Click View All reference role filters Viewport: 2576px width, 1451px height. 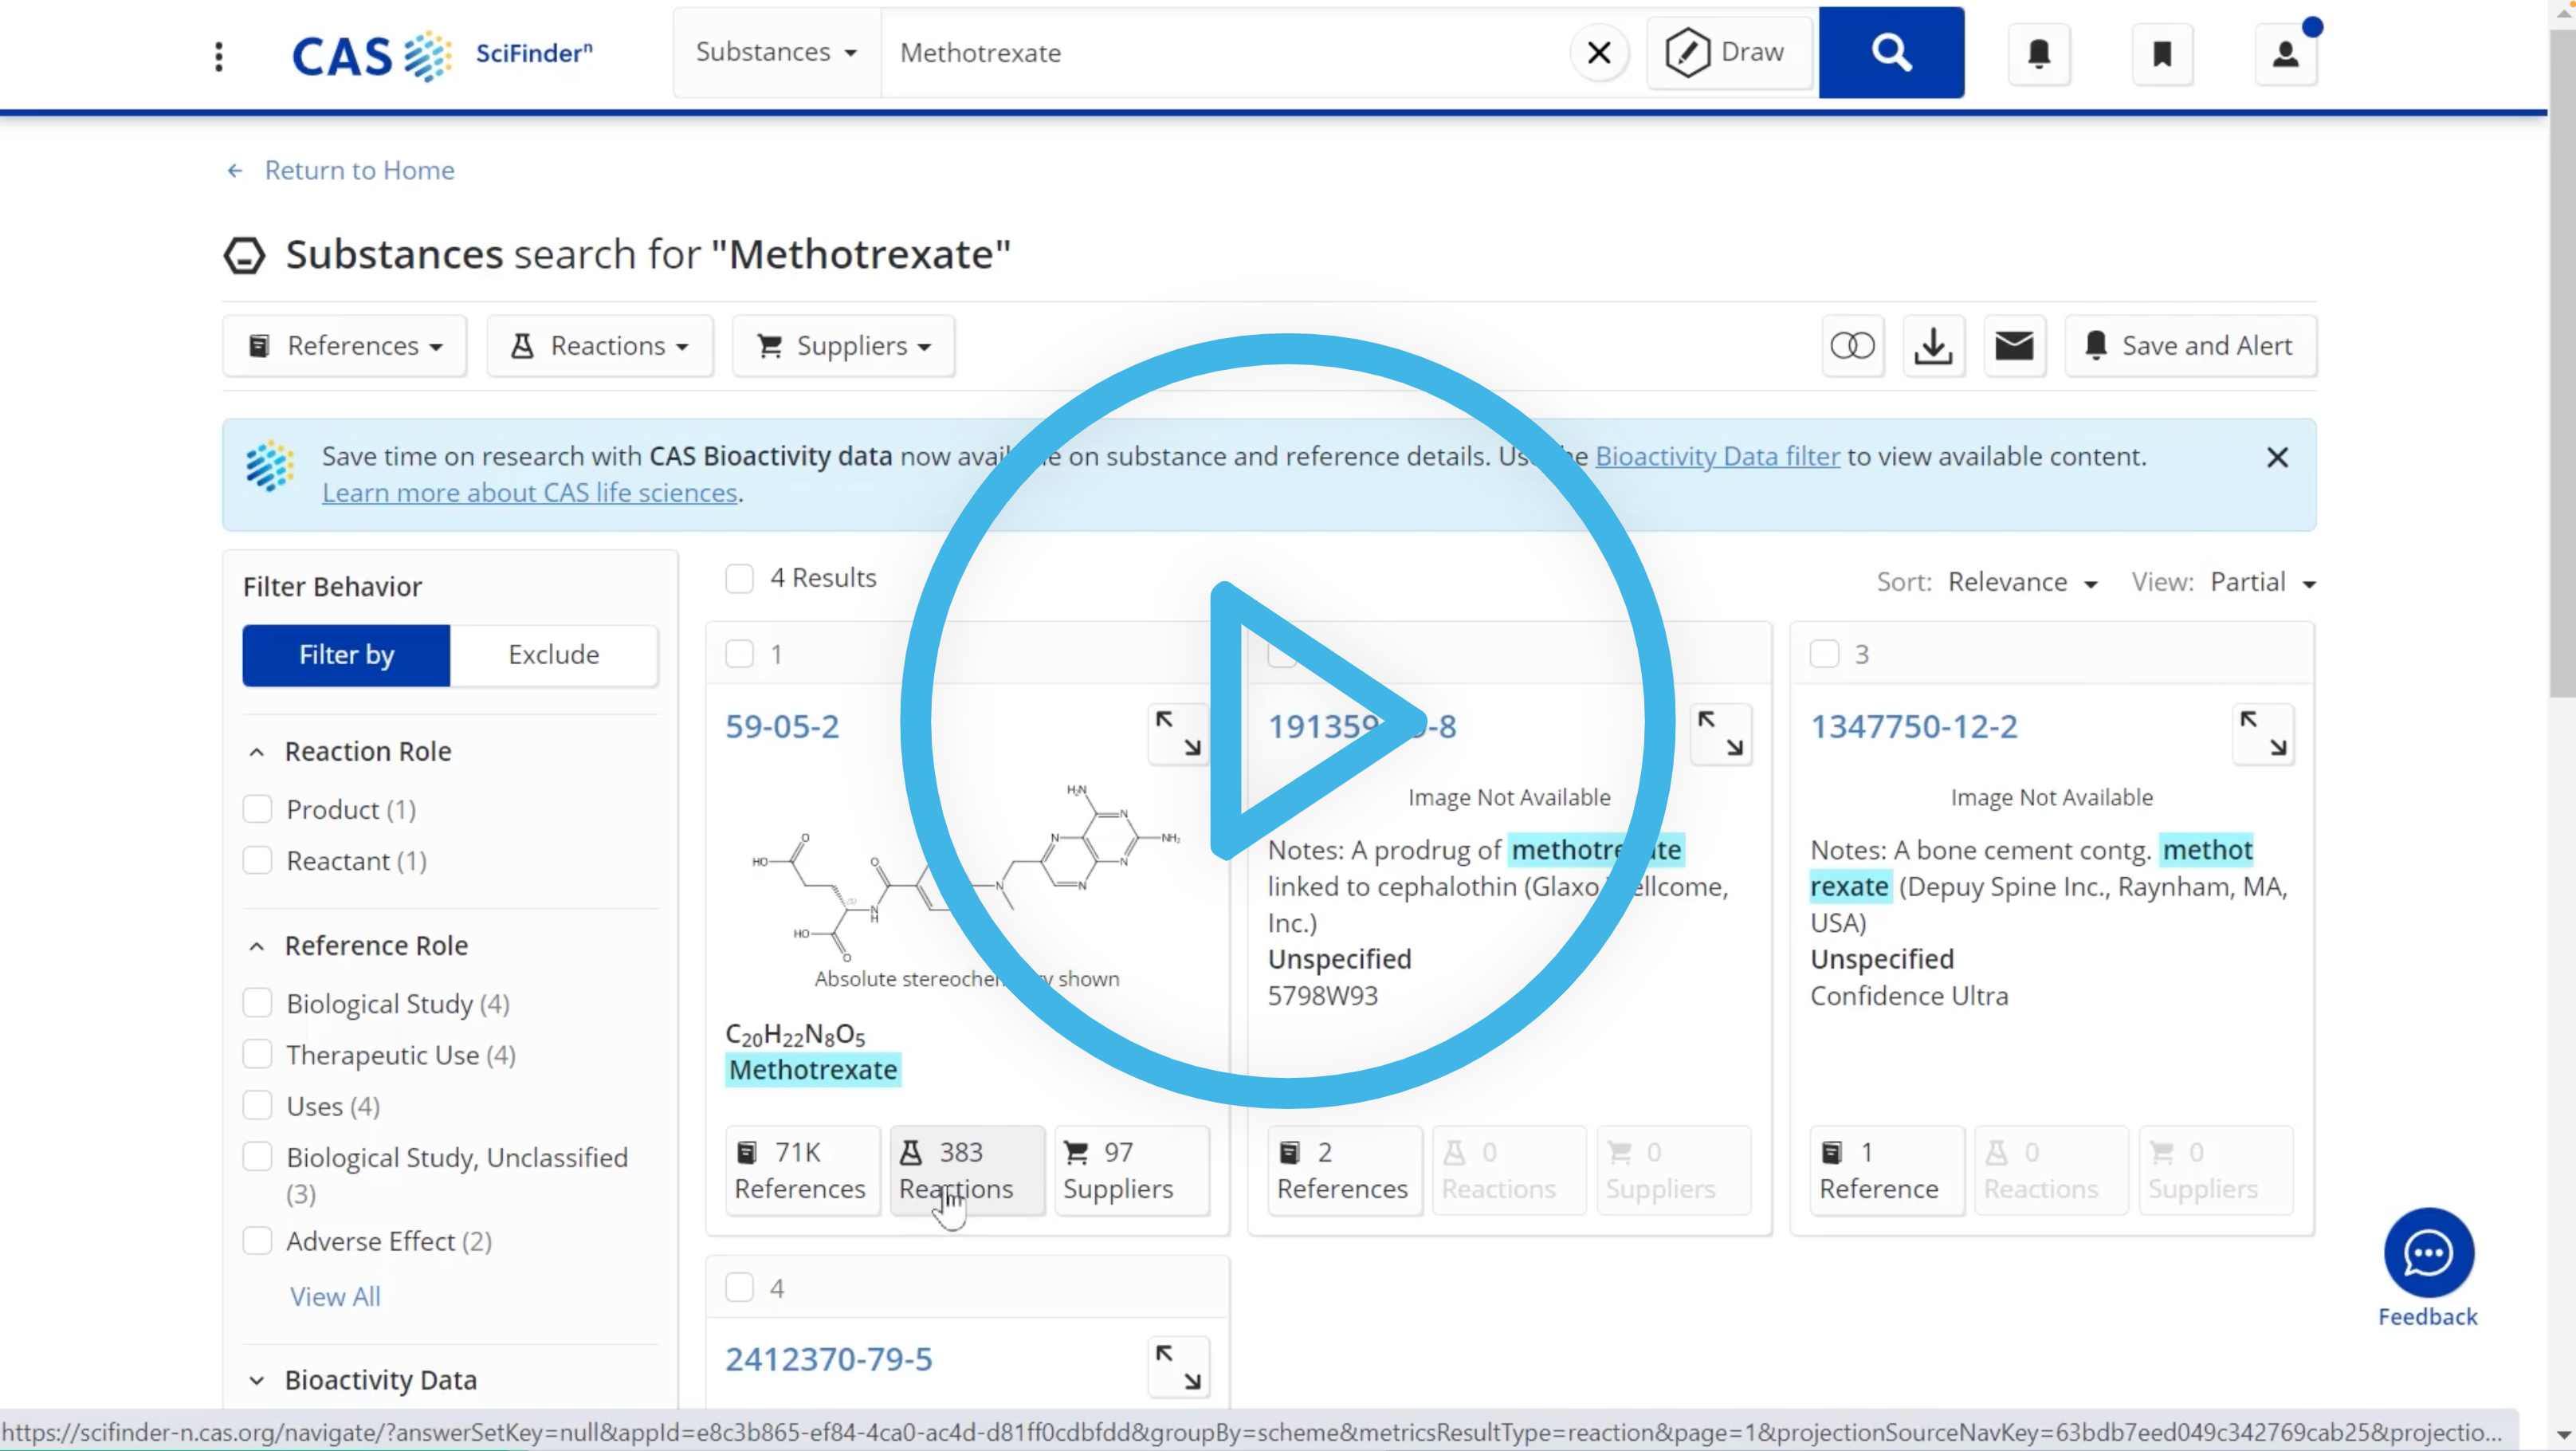335,1296
